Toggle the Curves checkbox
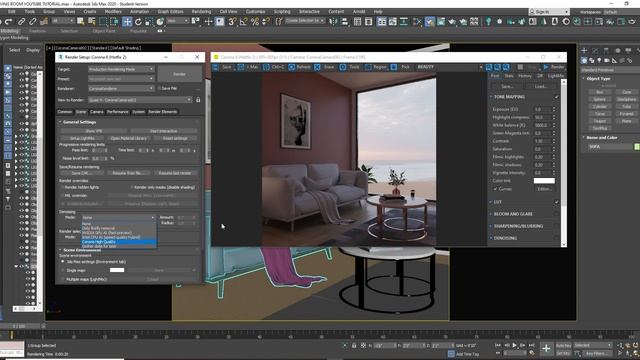640x360 pixels. coord(495,189)
